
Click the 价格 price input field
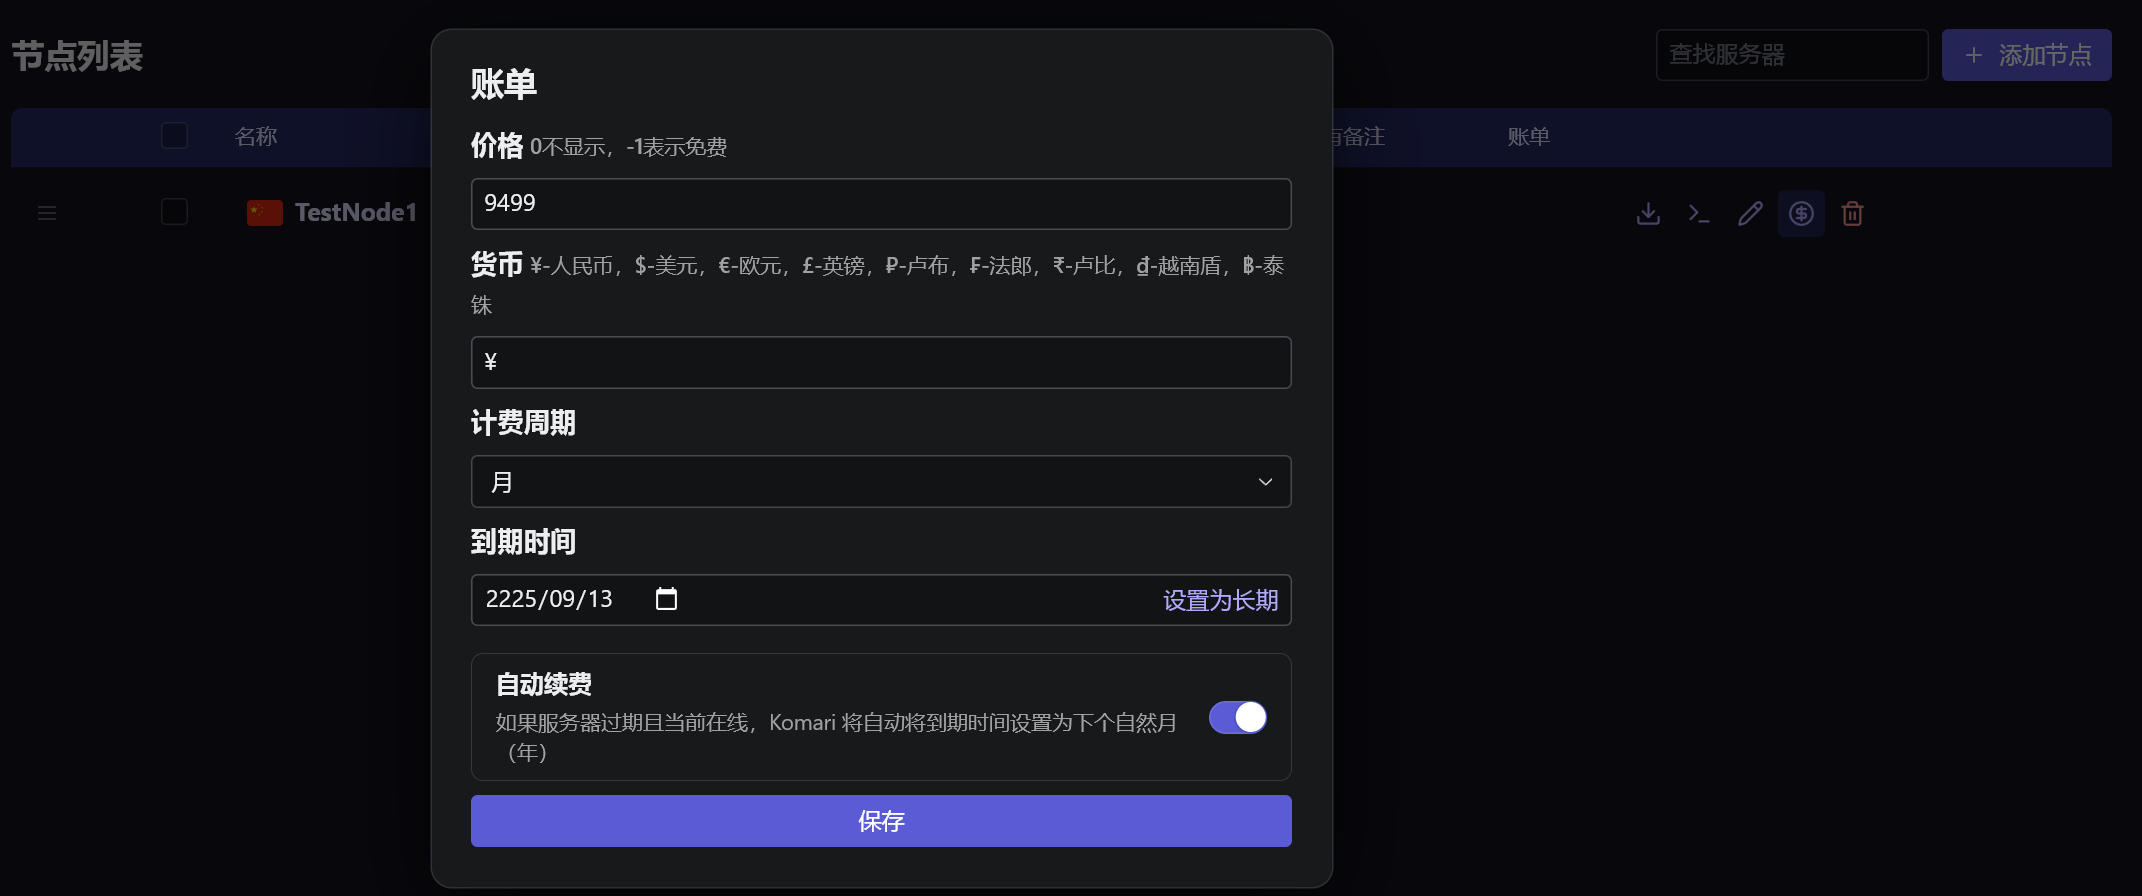pos(880,204)
